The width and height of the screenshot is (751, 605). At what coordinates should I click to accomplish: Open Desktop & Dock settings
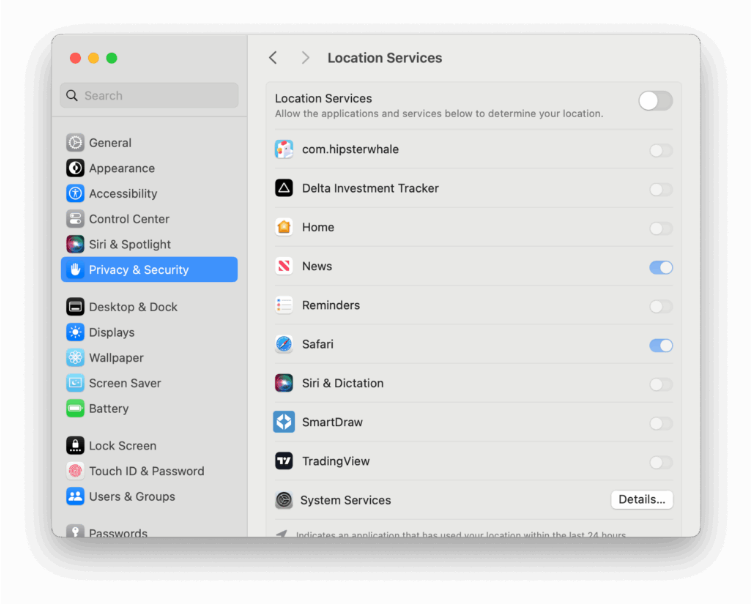149,307
